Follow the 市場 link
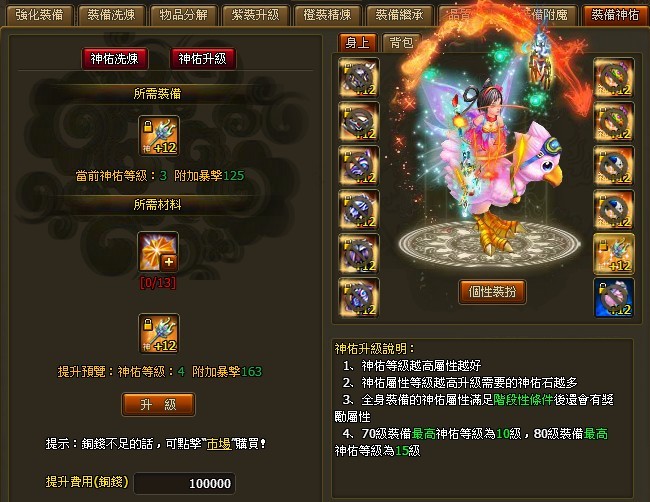Image resolution: width=650 pixels, height=502 pixels. pos(219,444)
